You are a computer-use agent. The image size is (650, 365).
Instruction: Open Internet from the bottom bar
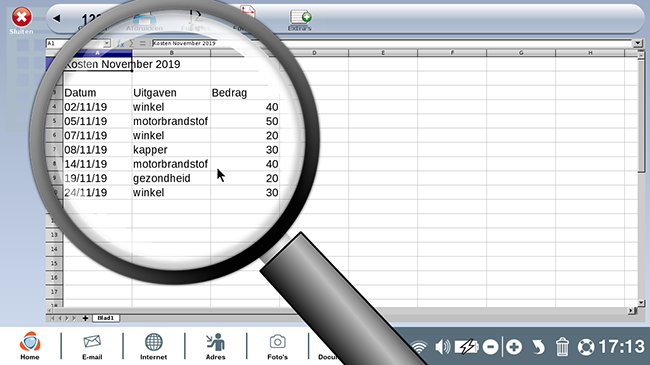(x=154, y=347)
